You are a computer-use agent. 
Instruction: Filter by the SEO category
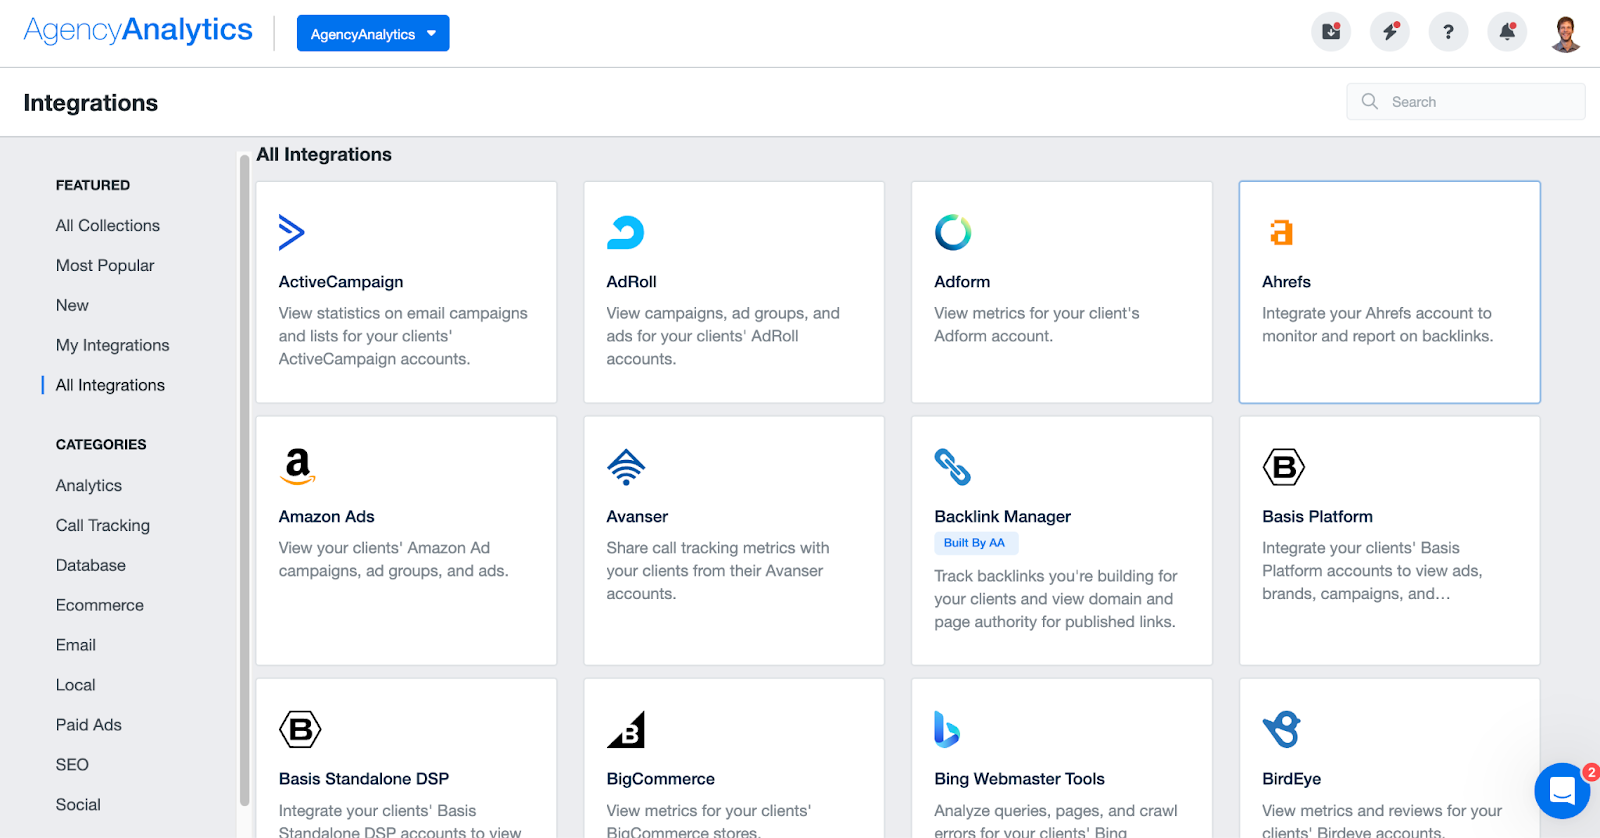[x=72, y=764]
